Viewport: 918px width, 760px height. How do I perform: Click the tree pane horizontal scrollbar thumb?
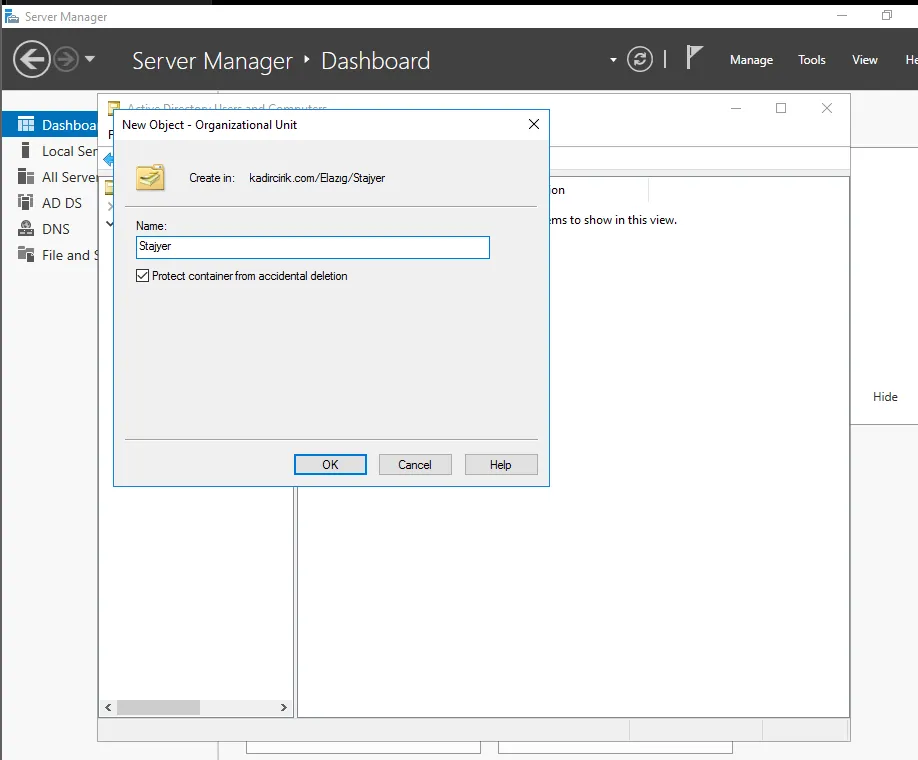coord(158,707)
